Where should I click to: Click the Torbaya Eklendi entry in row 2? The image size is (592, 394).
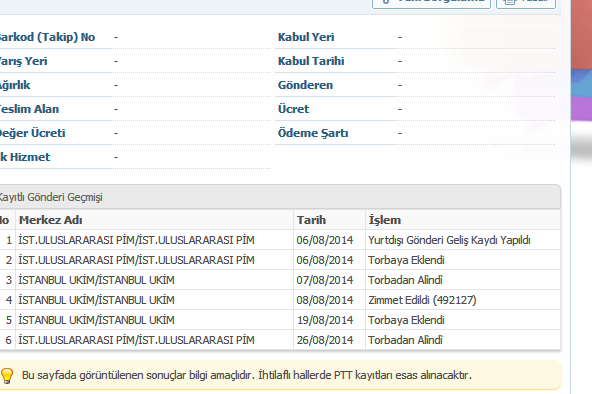(x=406, y=260)
